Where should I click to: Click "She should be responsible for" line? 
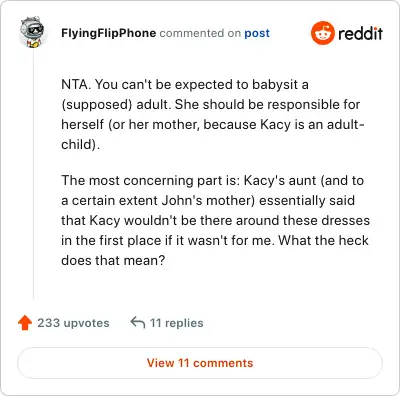point(267,105)
